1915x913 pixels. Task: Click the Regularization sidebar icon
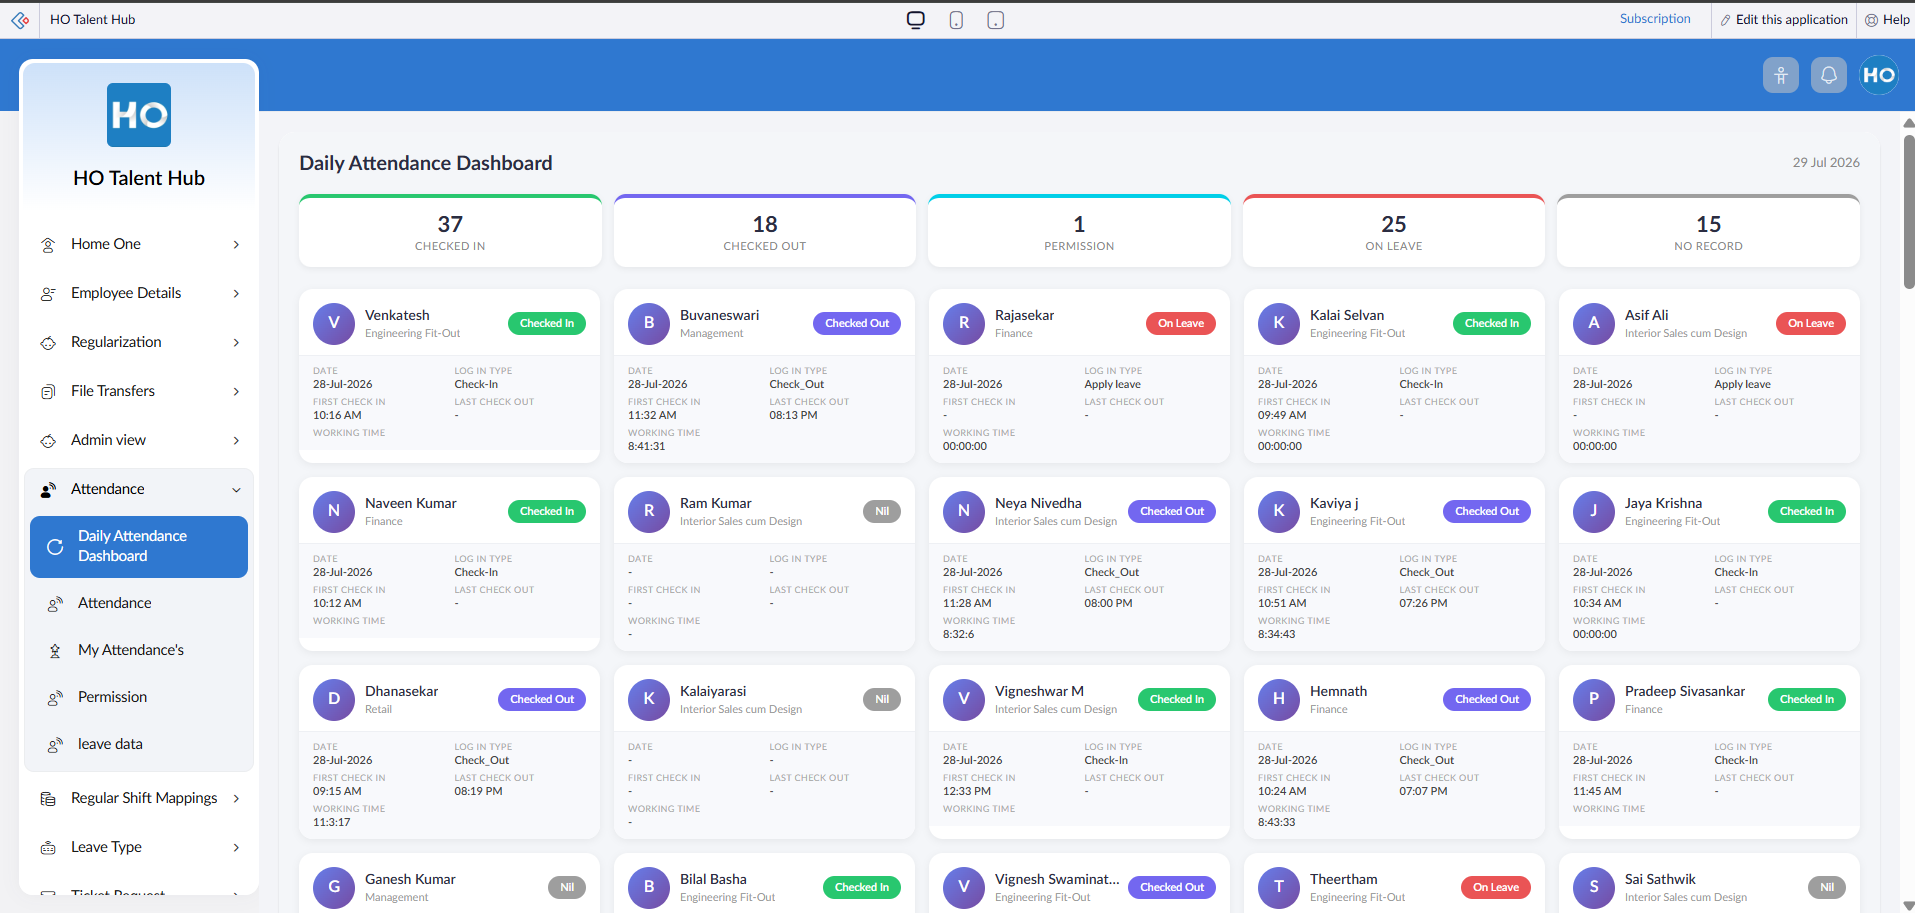coord(48,343)
